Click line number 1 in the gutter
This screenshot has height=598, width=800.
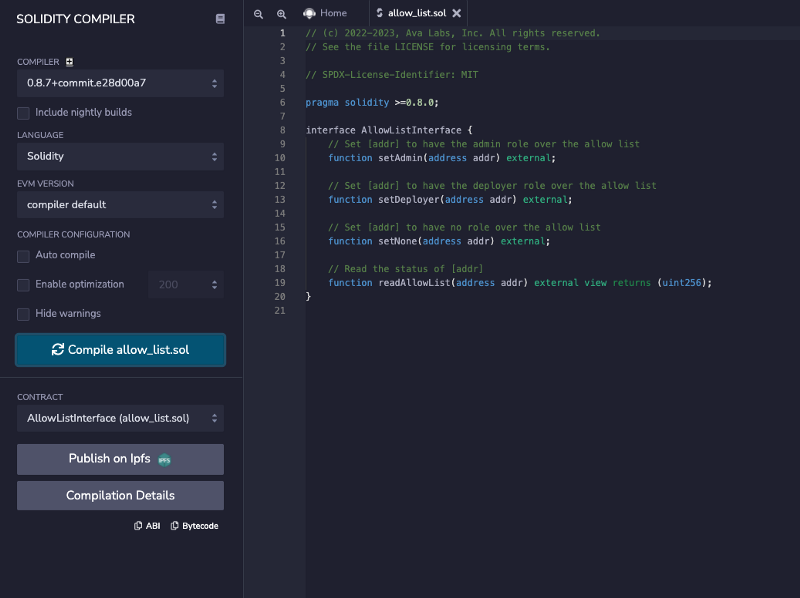tap(283, 33)
